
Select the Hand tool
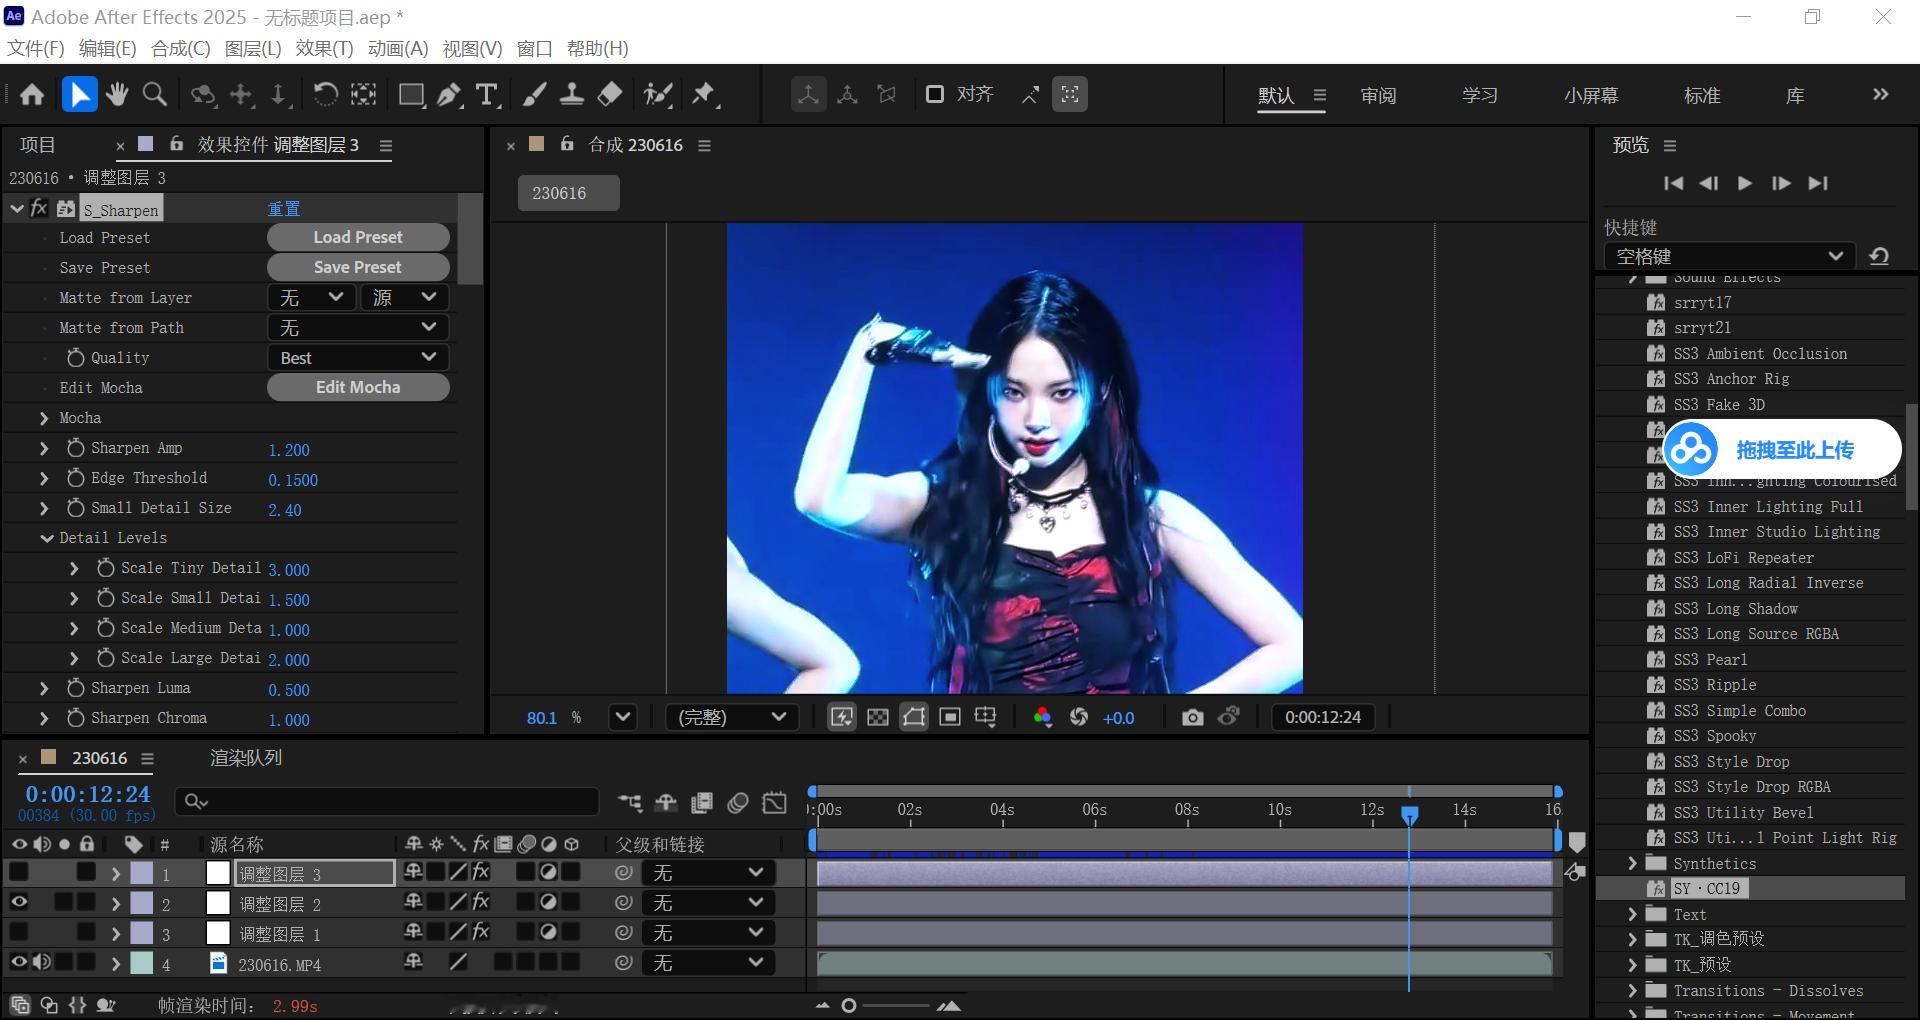117,95
